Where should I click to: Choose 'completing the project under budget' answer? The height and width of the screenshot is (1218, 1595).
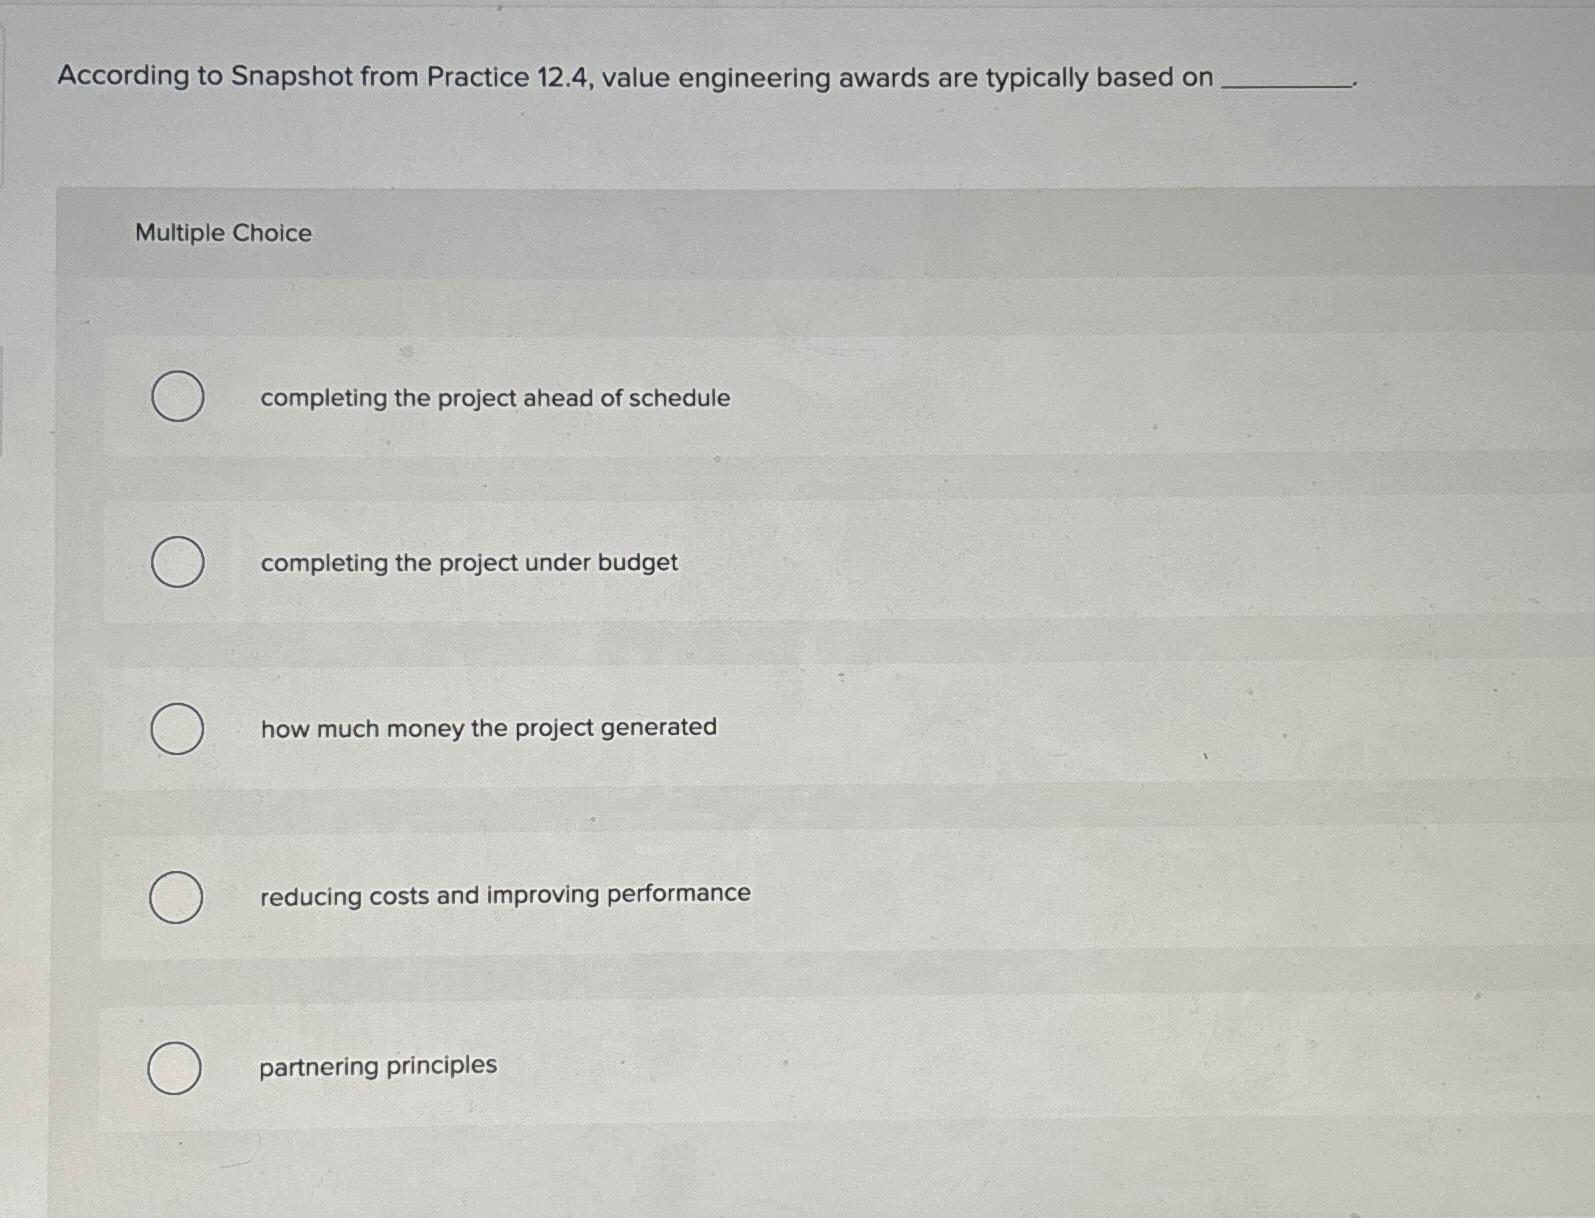point(468,562)
